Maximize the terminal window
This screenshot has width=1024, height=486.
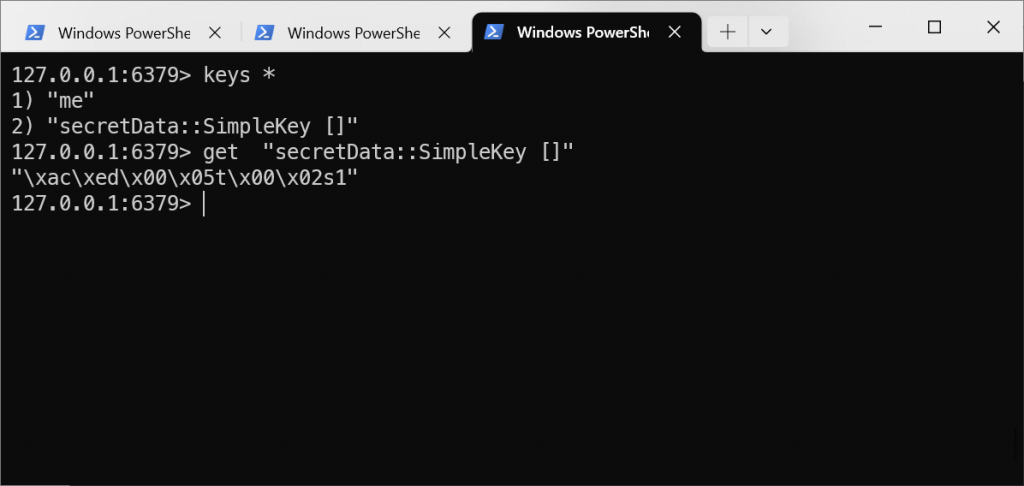coord(935,27)
